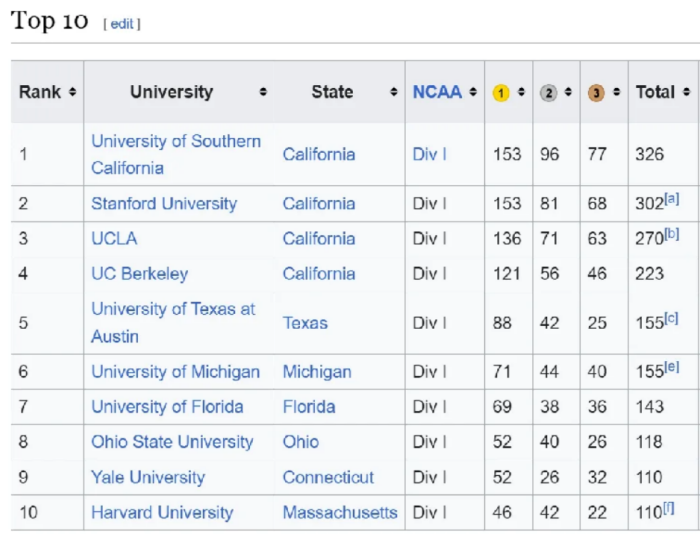Click footnote [c] beside Texas total
This screenshot has height=537, width=700.
click(x=672, y=318)
